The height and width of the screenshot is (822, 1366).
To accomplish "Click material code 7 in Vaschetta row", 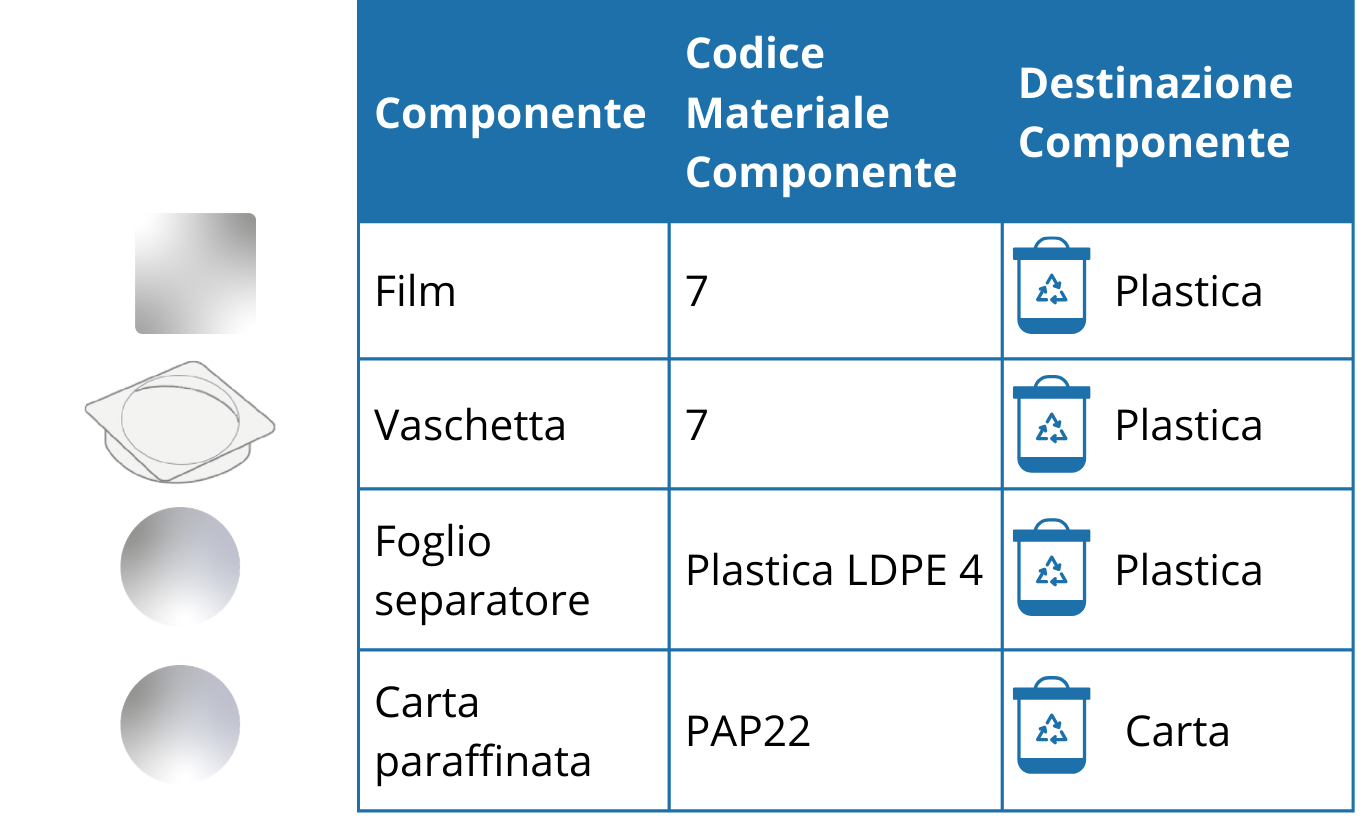I will [697, 425].
